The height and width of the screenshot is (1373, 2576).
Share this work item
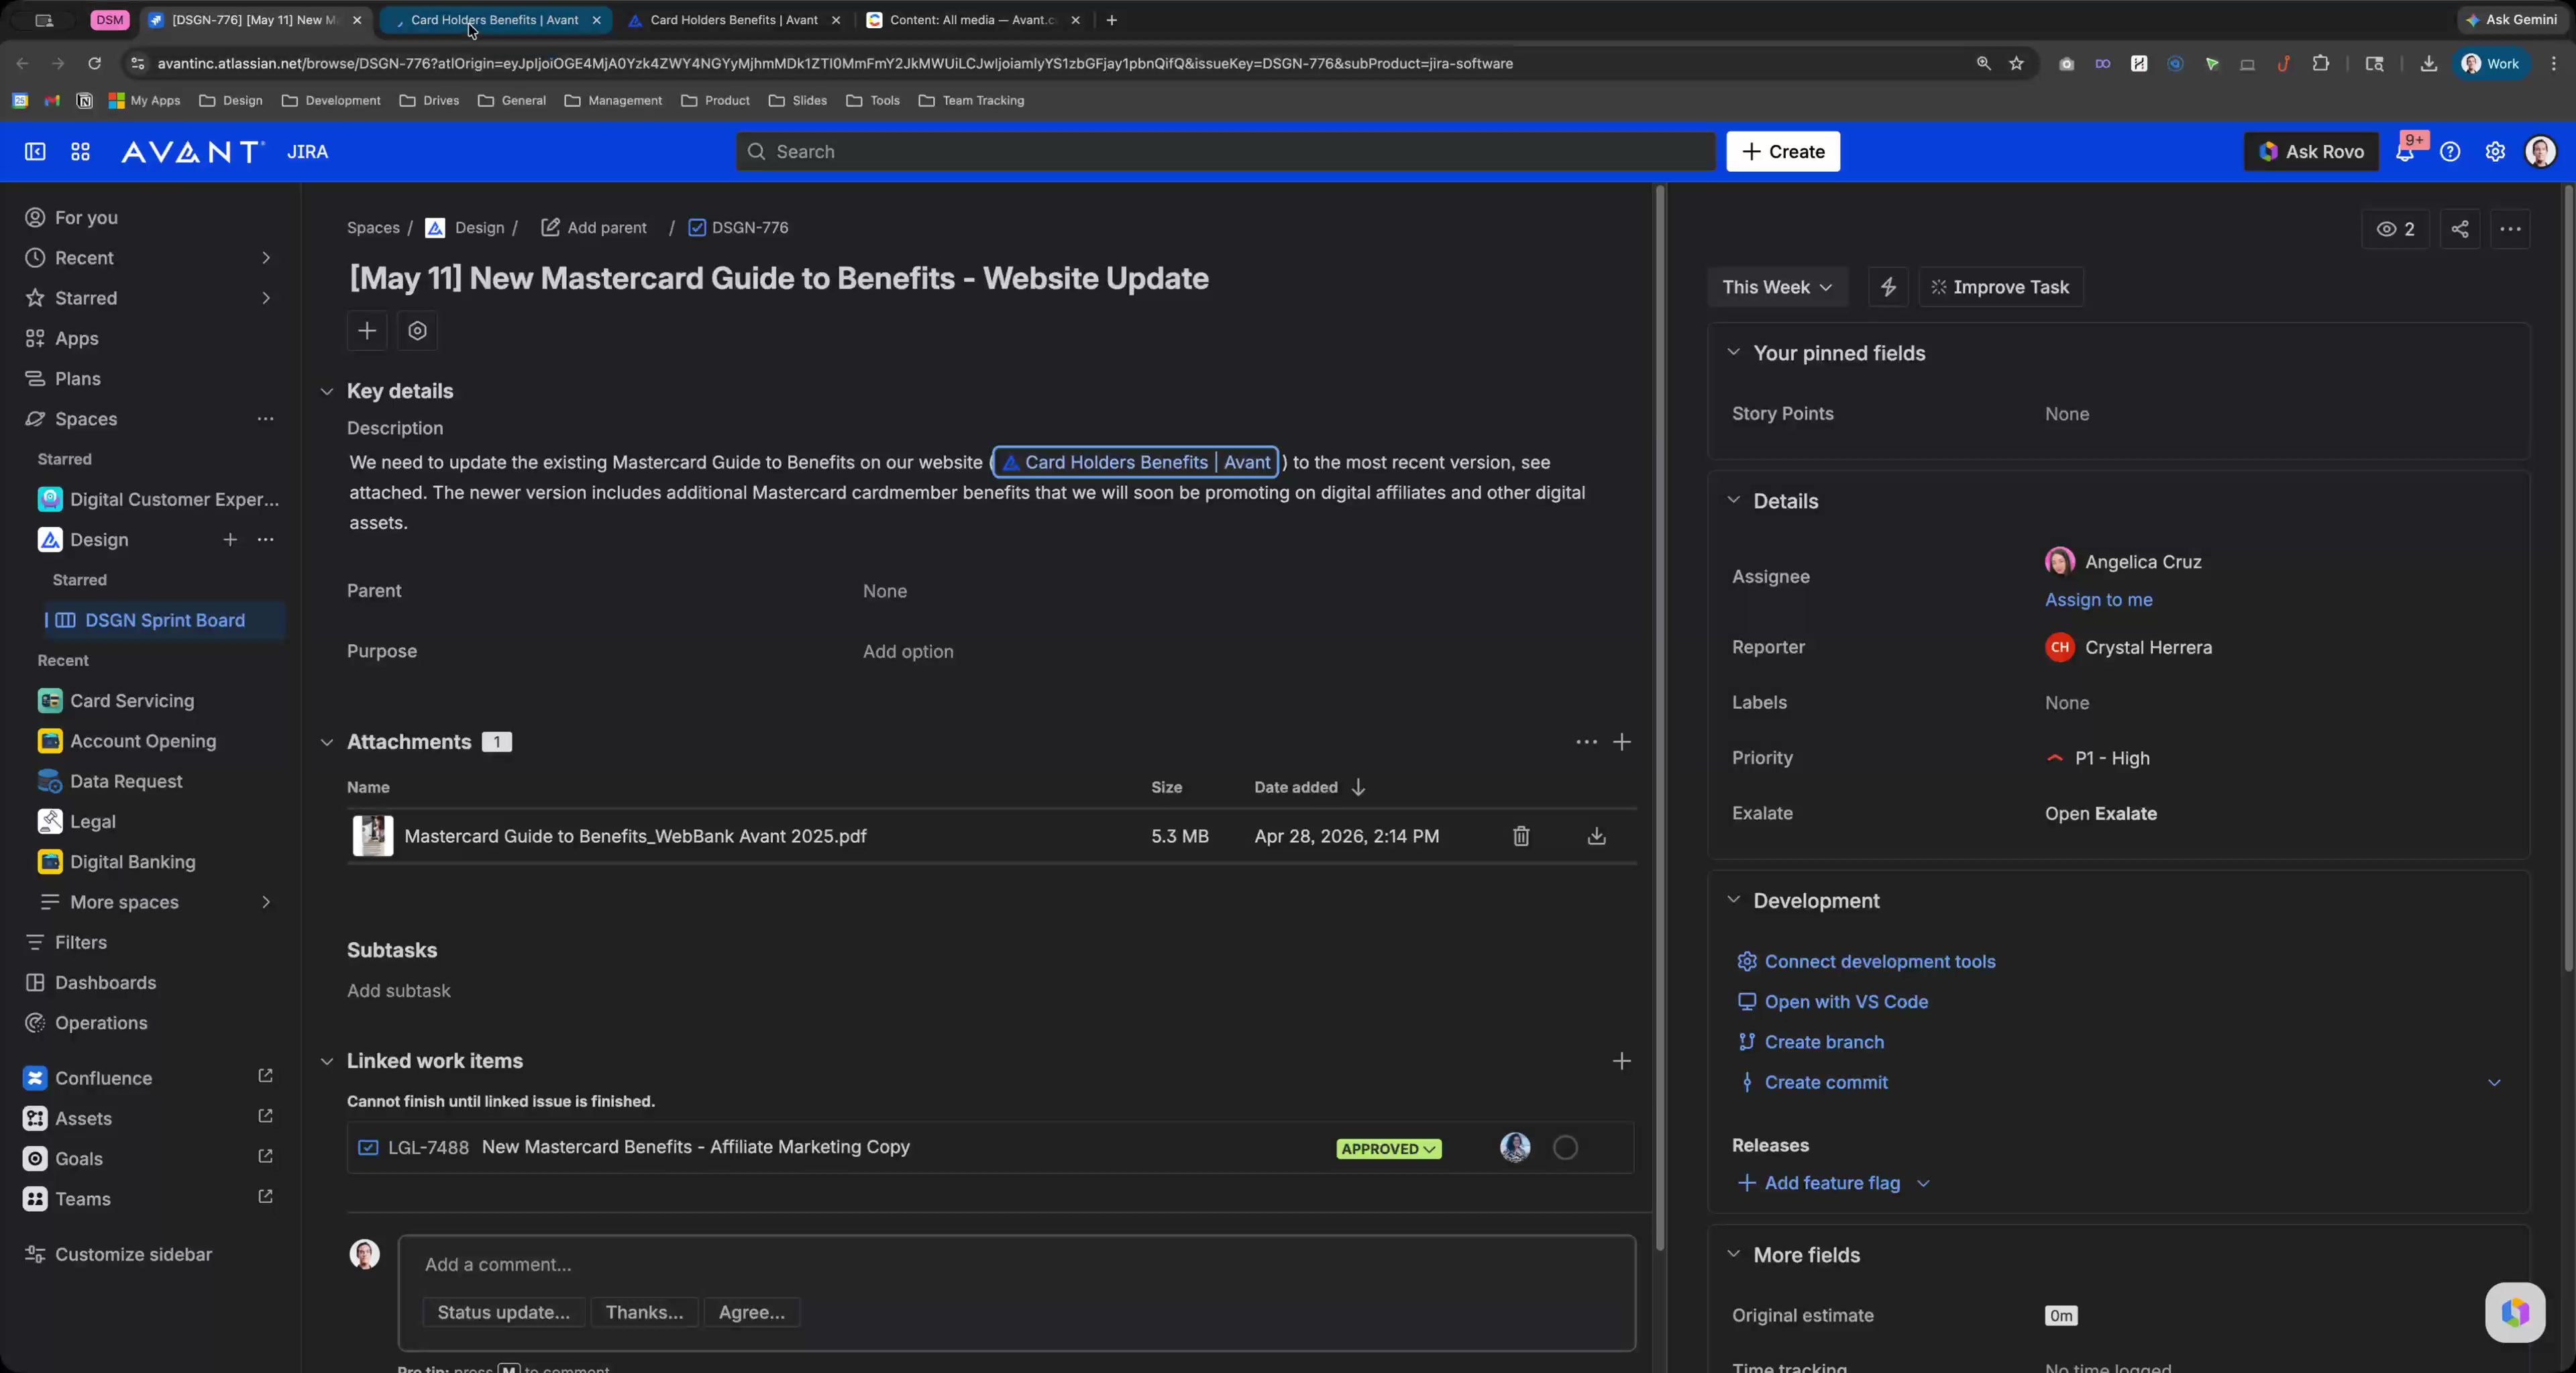[2460, 229]
